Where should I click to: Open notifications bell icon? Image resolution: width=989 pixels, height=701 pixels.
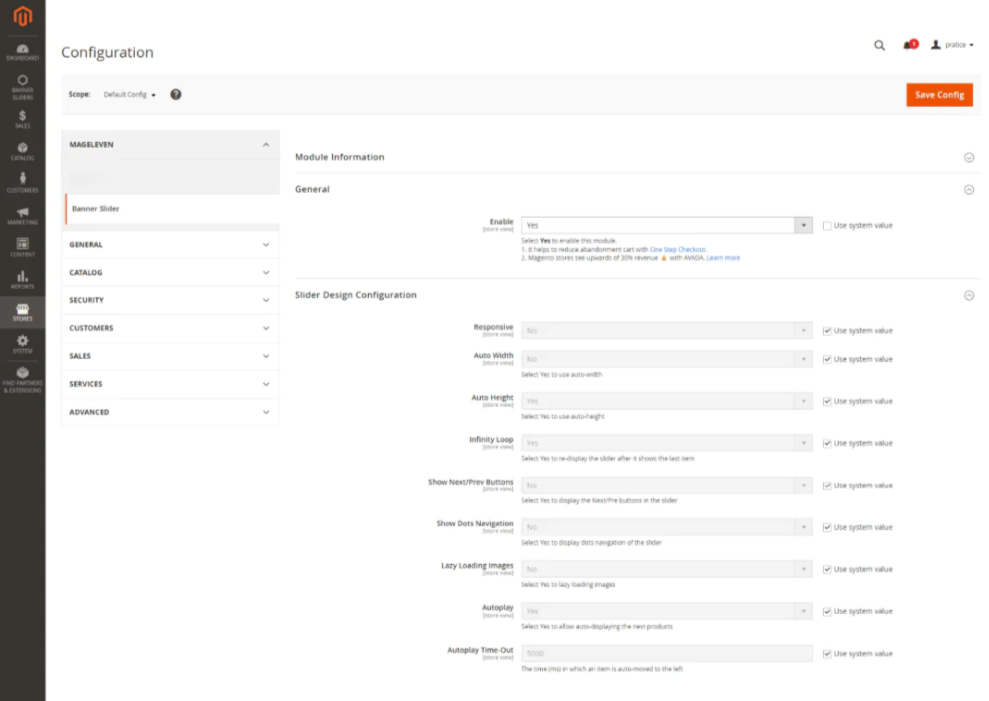pyautogui.click(x=908, y=45)
